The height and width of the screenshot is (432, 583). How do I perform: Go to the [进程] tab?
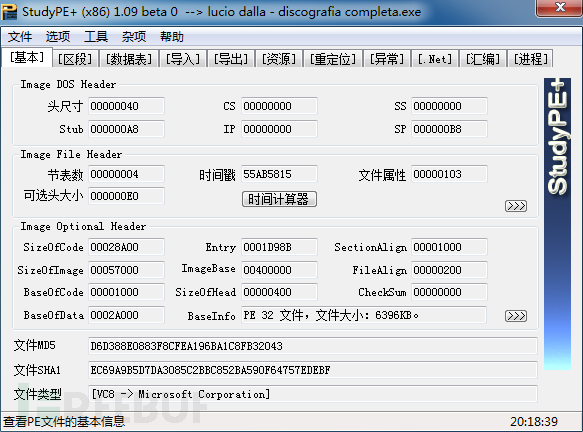(x=531, y=59)
